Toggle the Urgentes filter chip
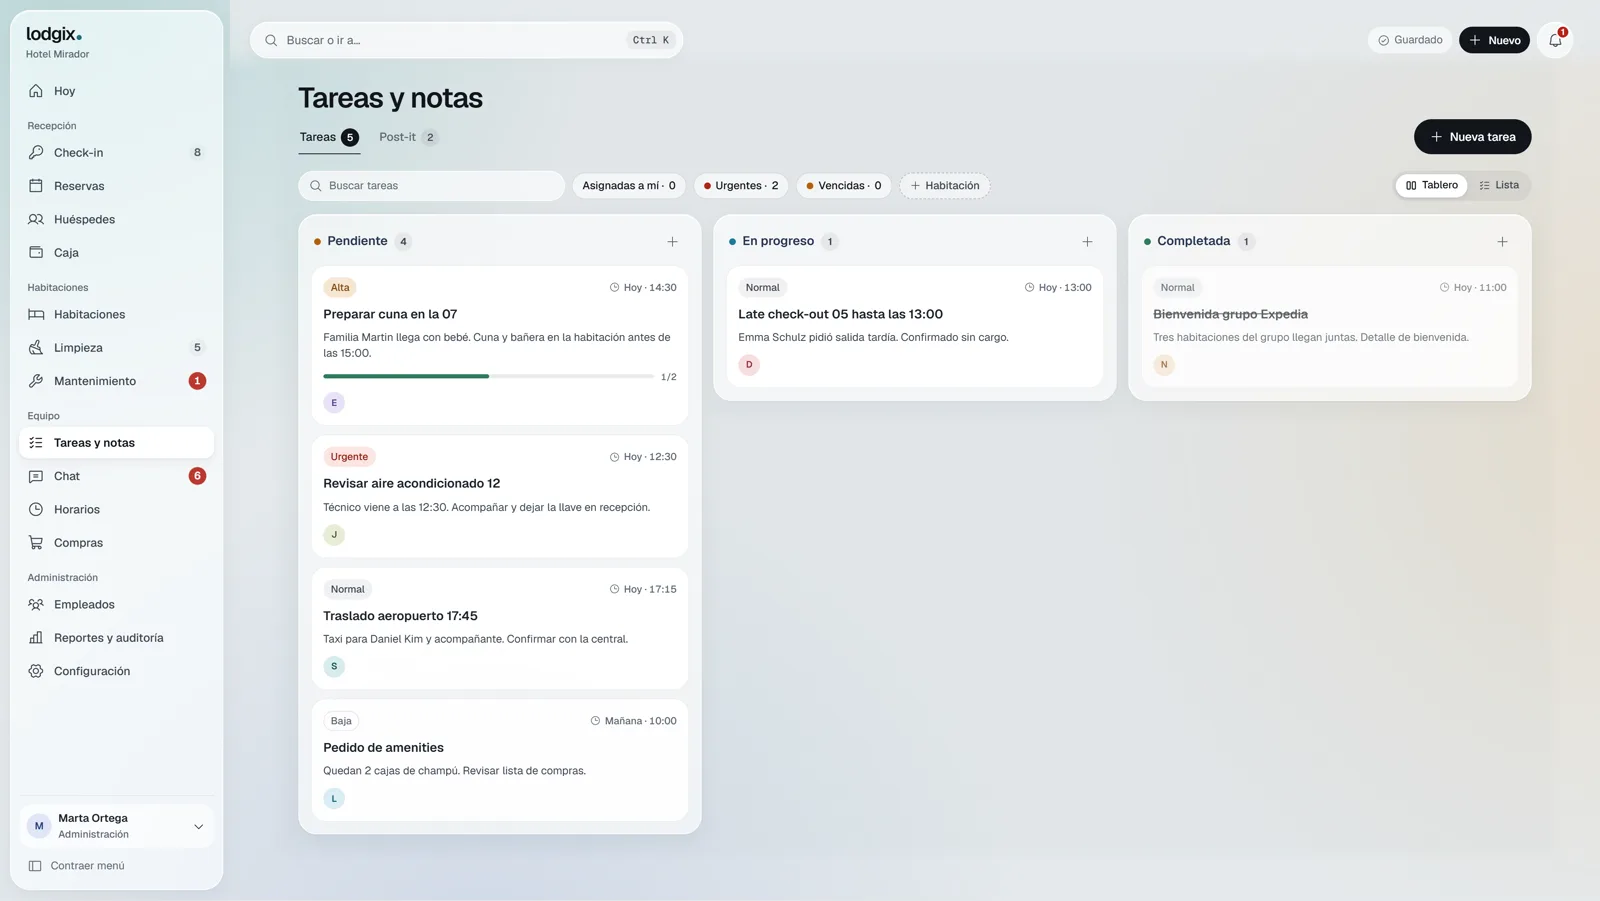1600x901 pixels. click(x=741, y=185)
